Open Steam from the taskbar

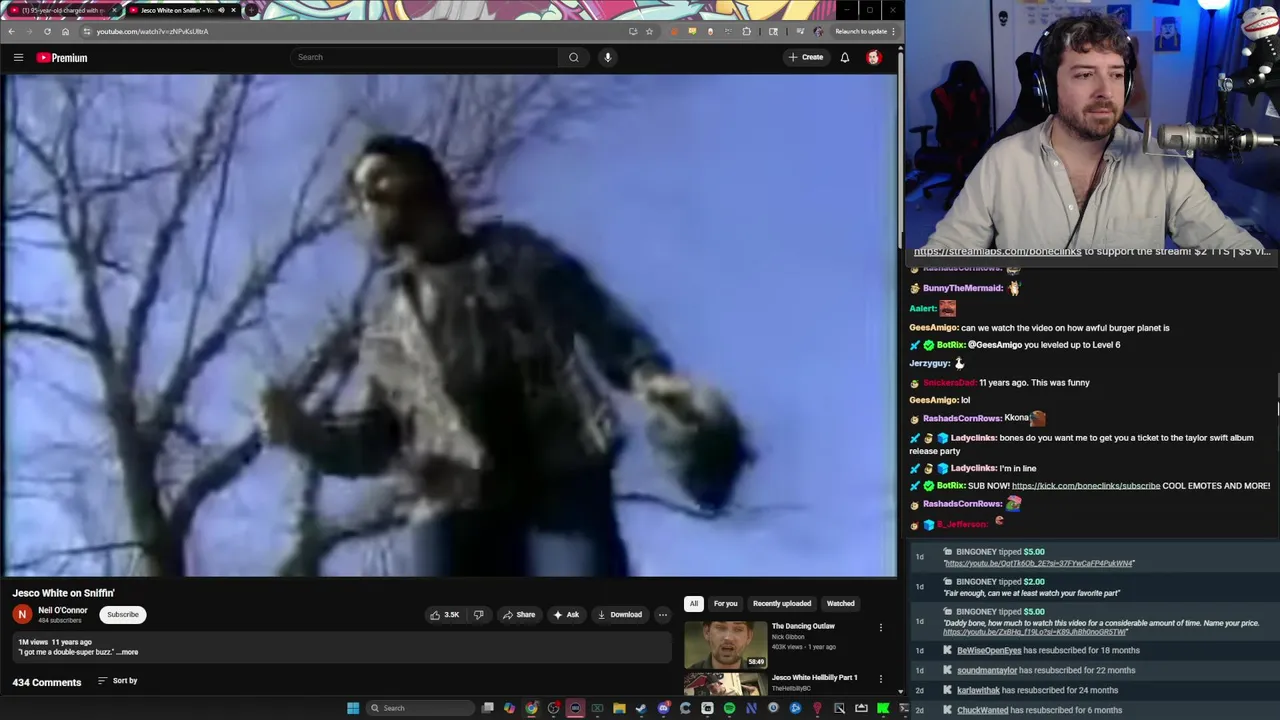[641, 708]
